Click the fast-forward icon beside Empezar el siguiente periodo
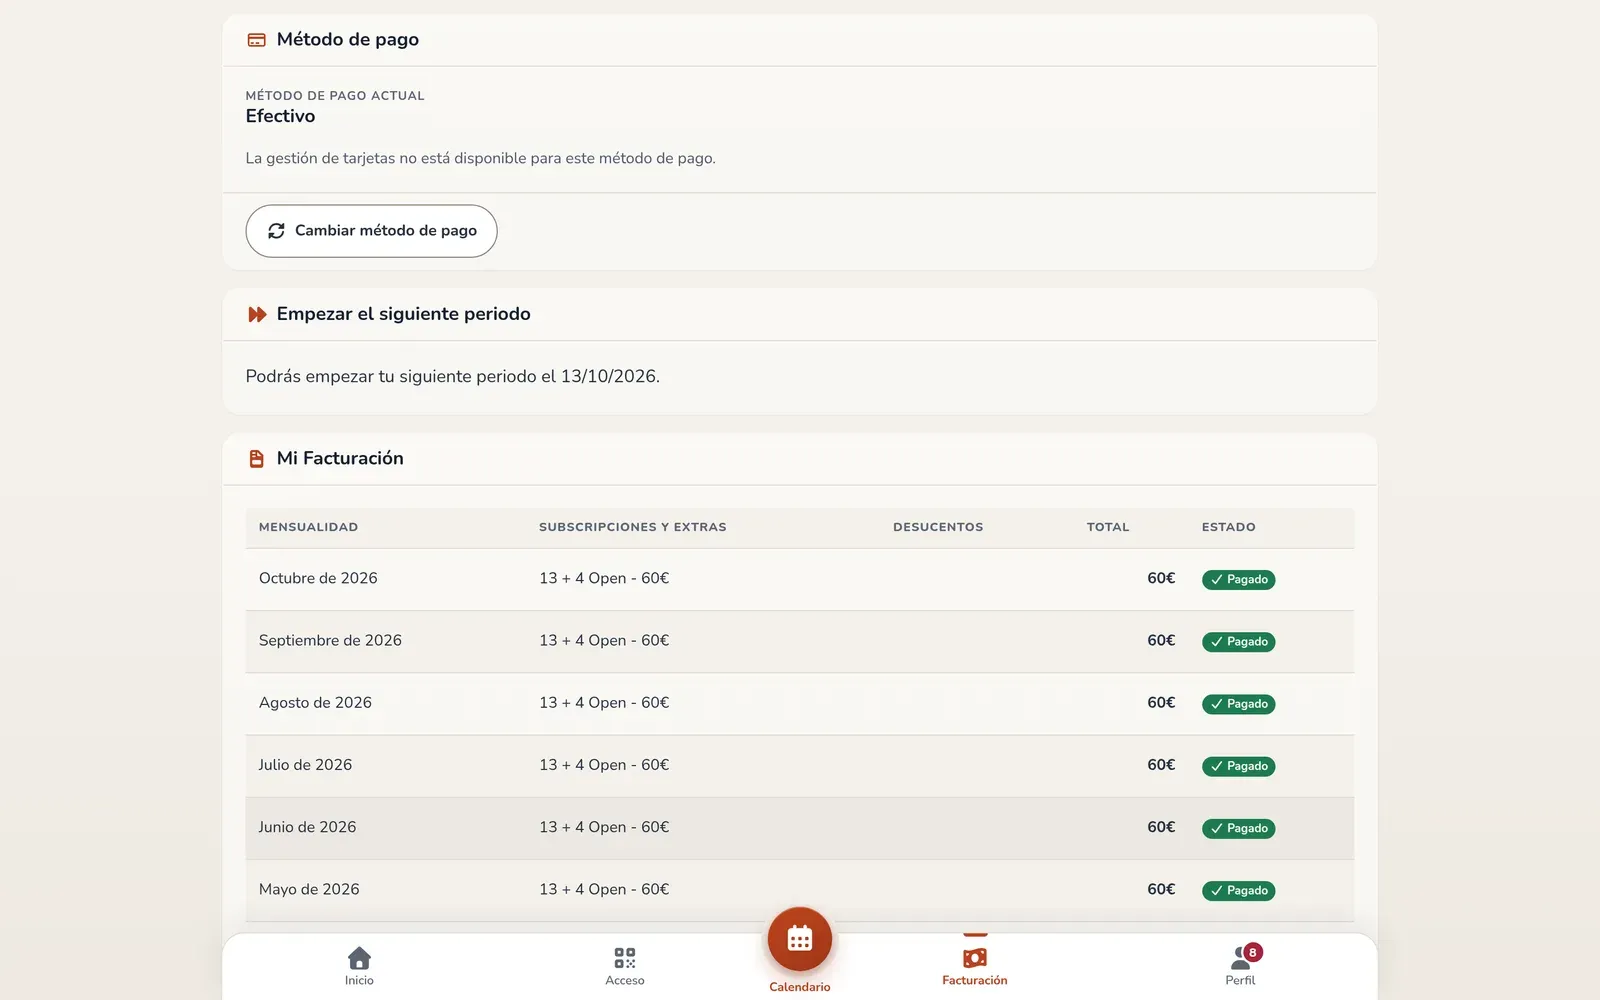Viewport: 1600px width, 1000px height. [x=257, y=314]
